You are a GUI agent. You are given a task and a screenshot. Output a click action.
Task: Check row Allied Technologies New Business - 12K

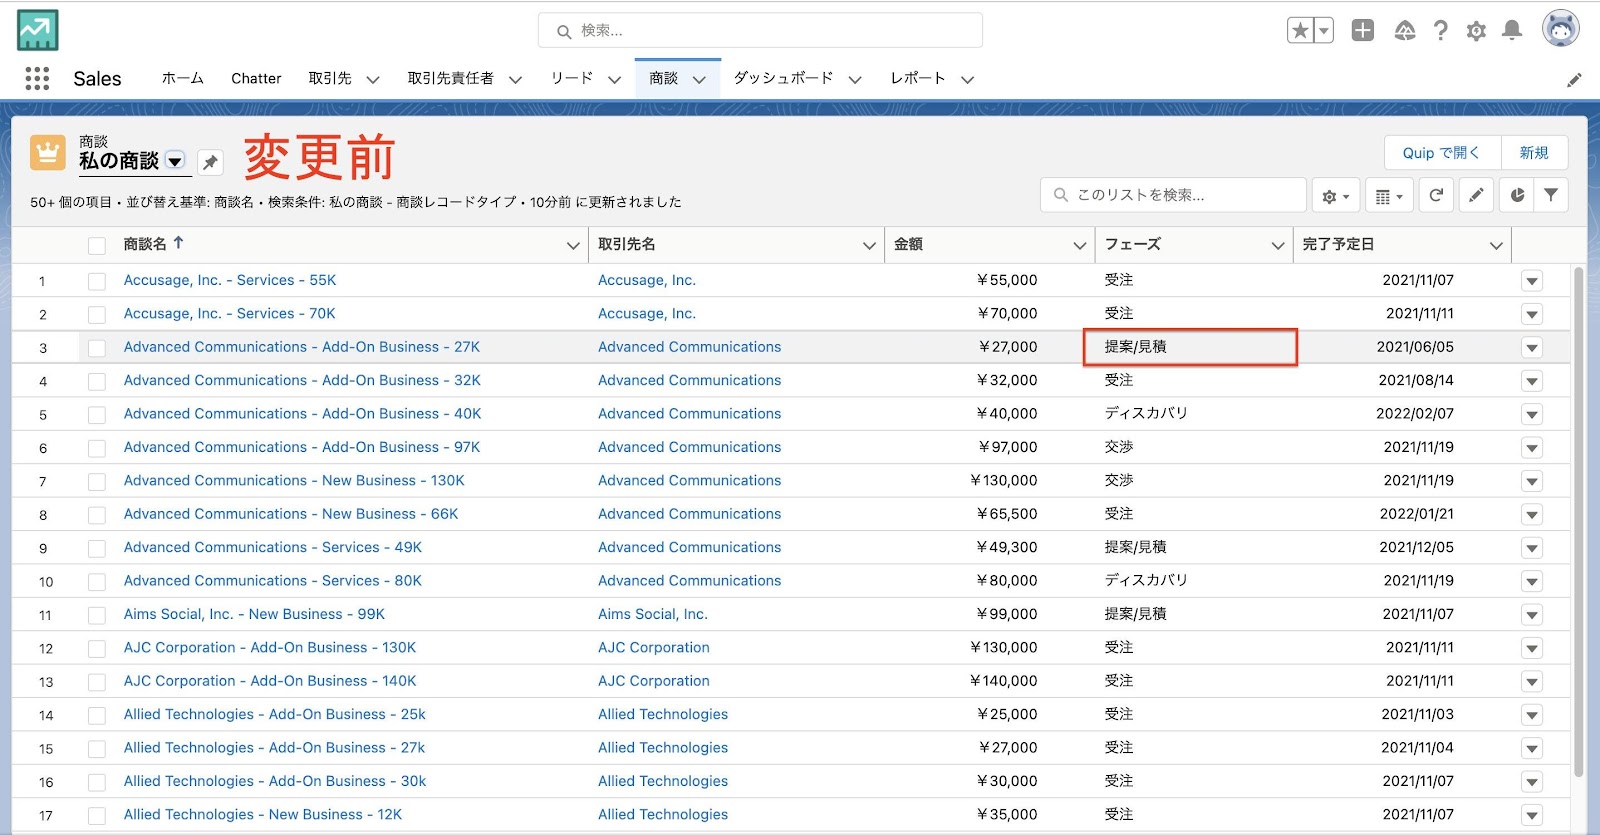pyautogui.click(x=97, y=815)
